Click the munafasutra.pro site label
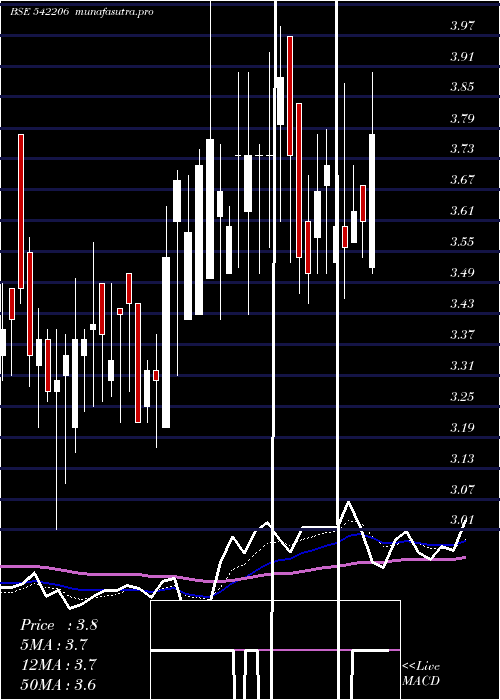The width and height of the screenshot is (500, 700). [115, 12]
